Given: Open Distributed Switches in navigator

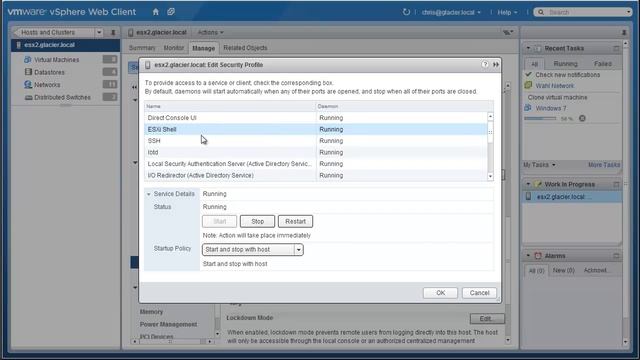Looking at the screenshot, I should click(62, 97).
